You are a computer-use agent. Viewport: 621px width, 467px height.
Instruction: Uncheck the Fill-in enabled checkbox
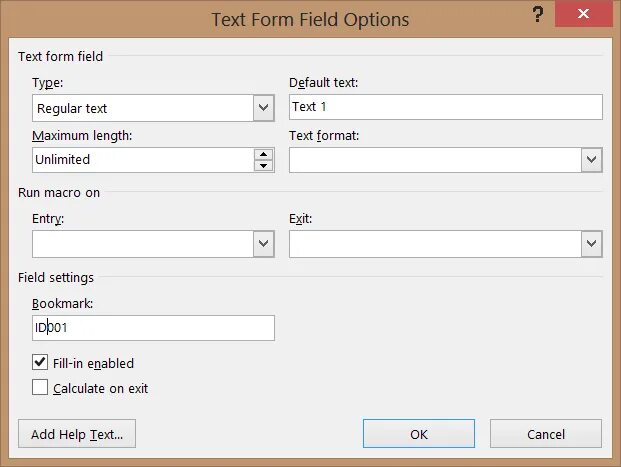point(41,363)
